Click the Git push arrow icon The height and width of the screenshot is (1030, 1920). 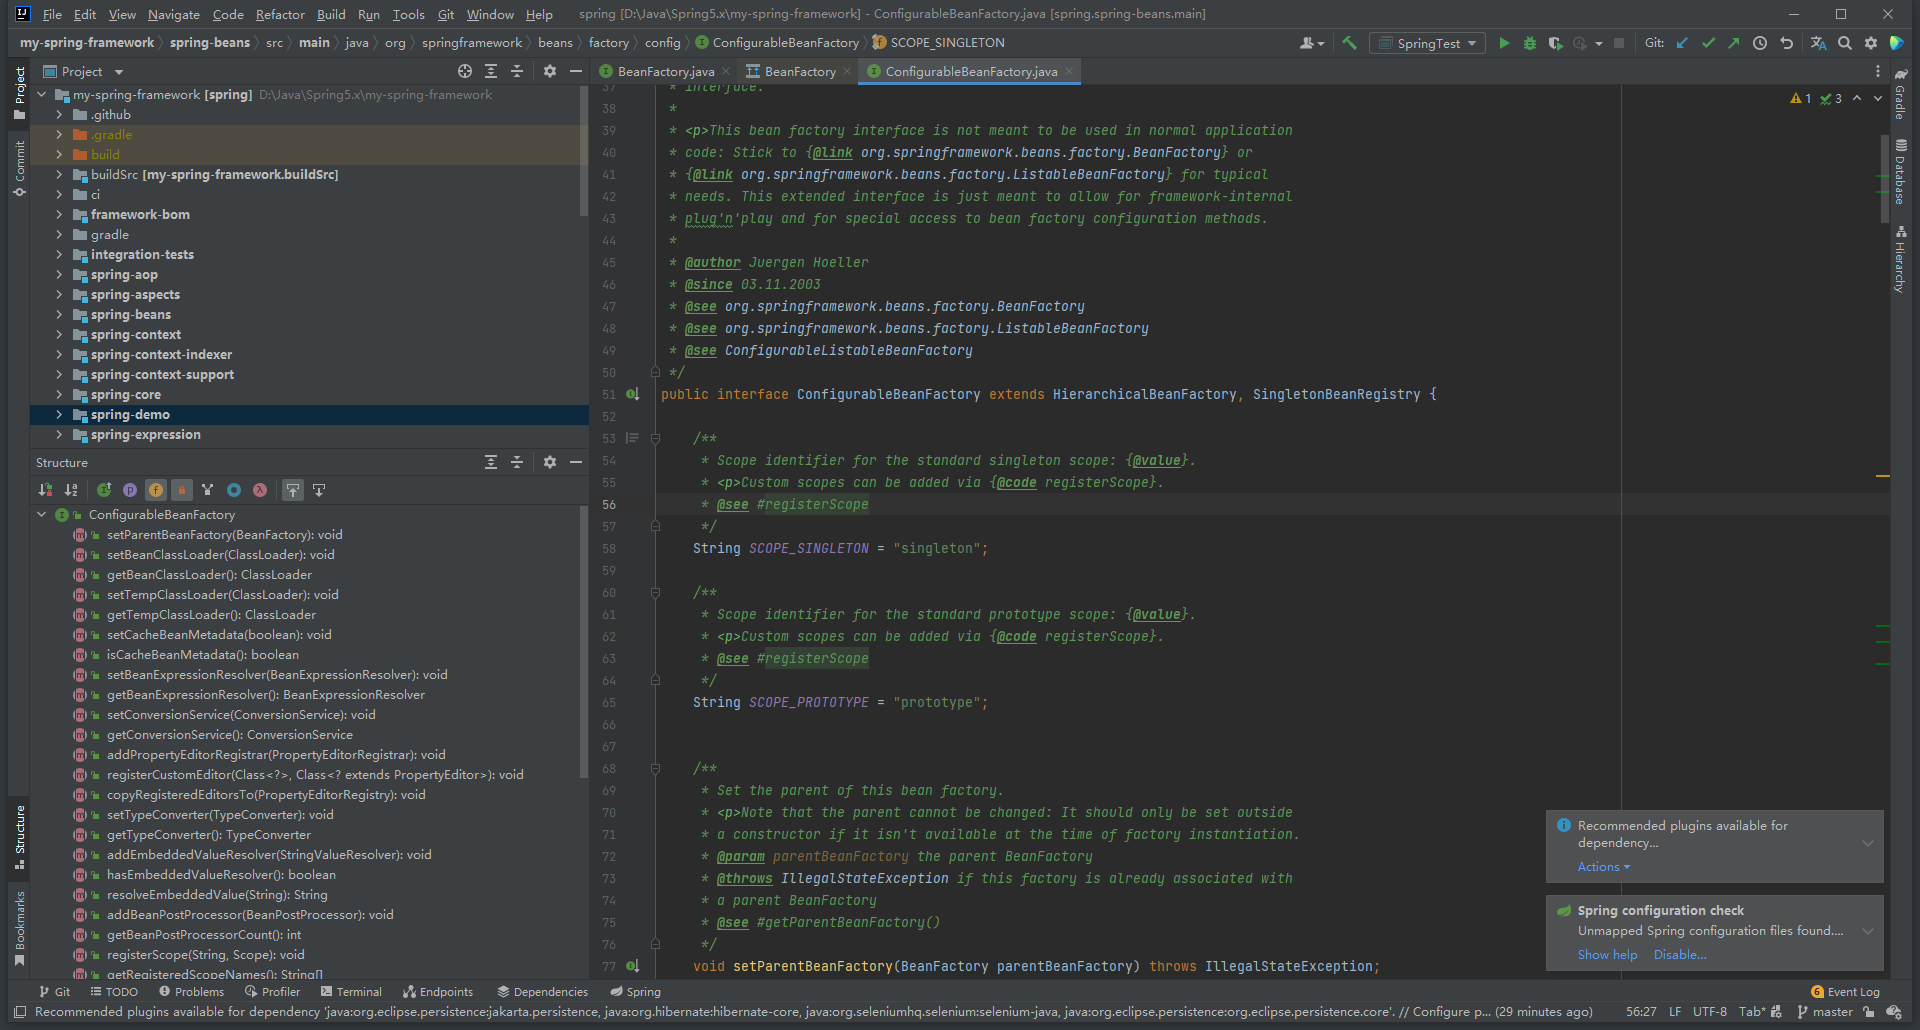[x=1734, y=43]
